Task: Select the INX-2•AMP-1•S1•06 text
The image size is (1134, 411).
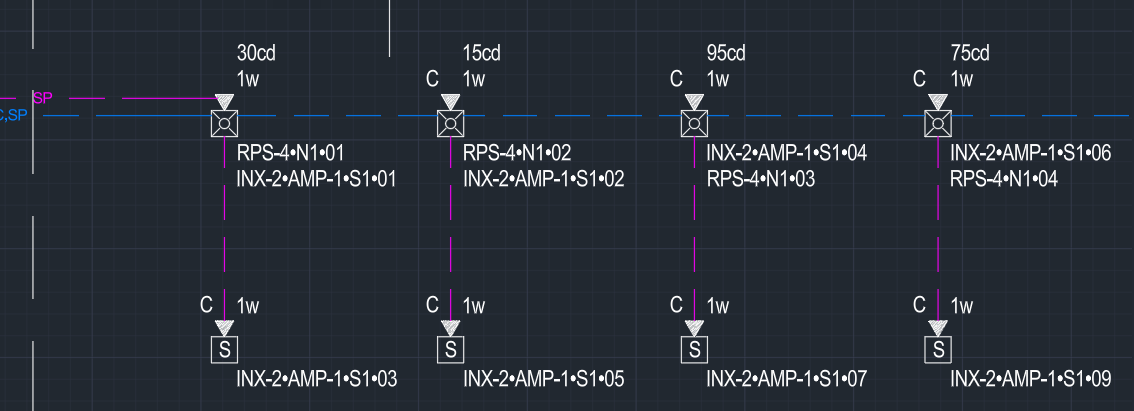Action: pos(1031,153)
